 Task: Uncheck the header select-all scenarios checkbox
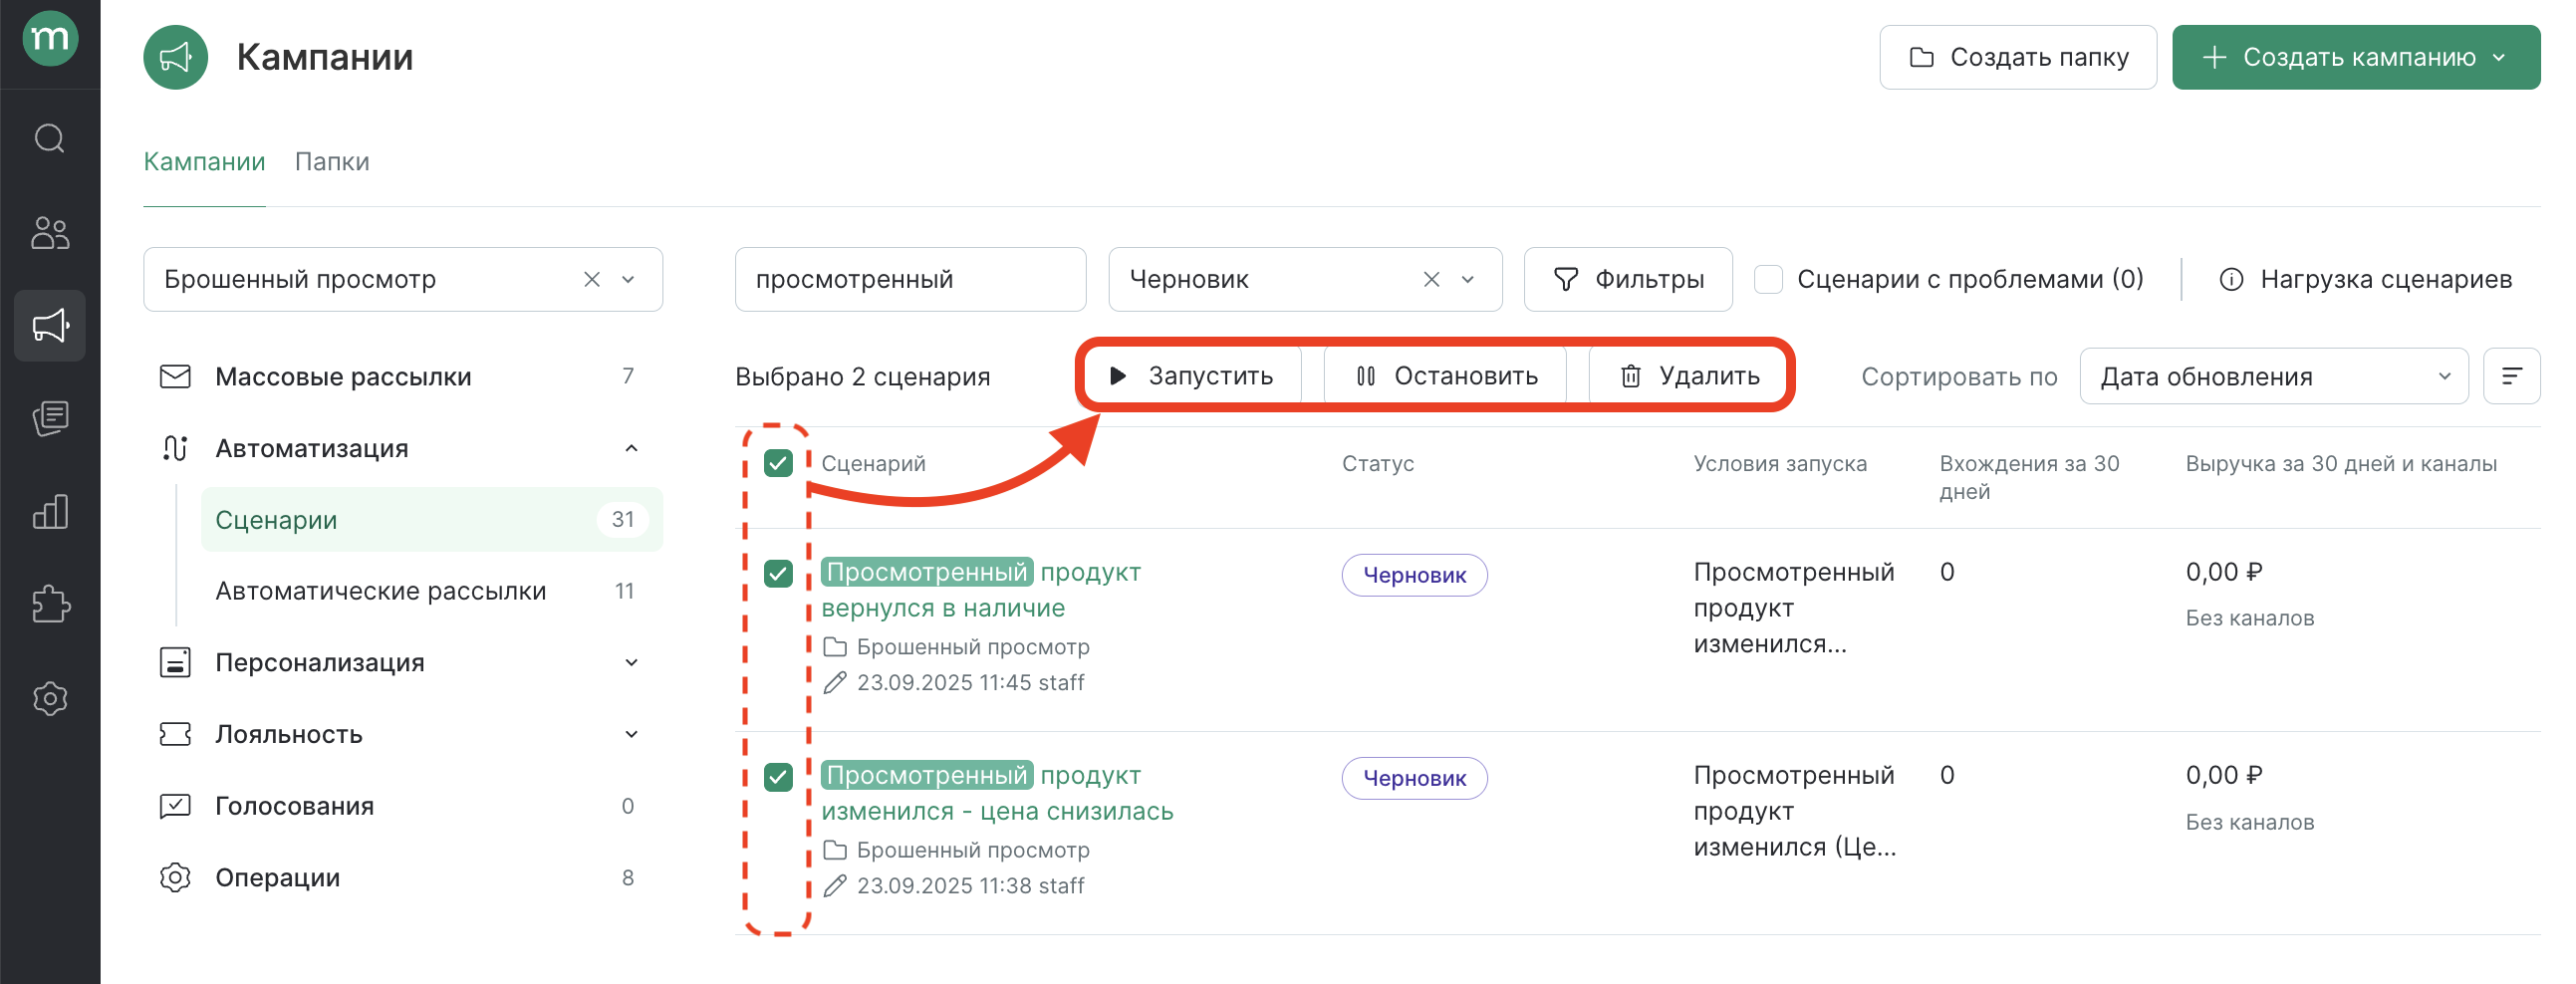pos(778,463)
